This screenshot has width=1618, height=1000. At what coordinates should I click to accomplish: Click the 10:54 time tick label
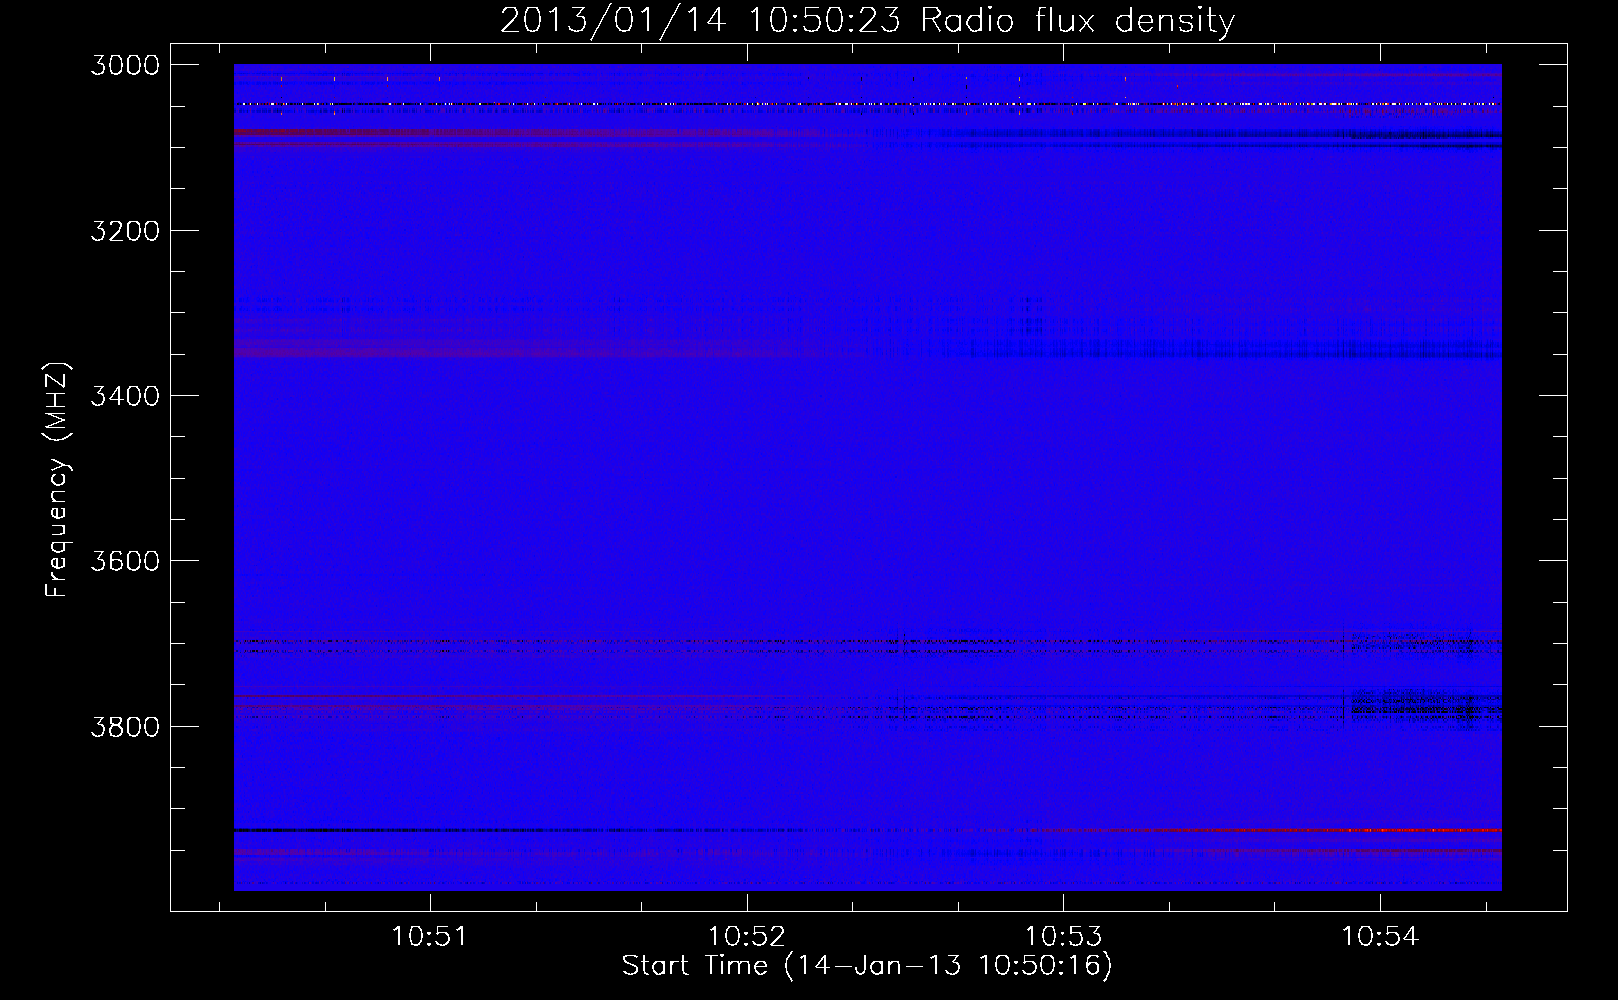click(1380, 936)
